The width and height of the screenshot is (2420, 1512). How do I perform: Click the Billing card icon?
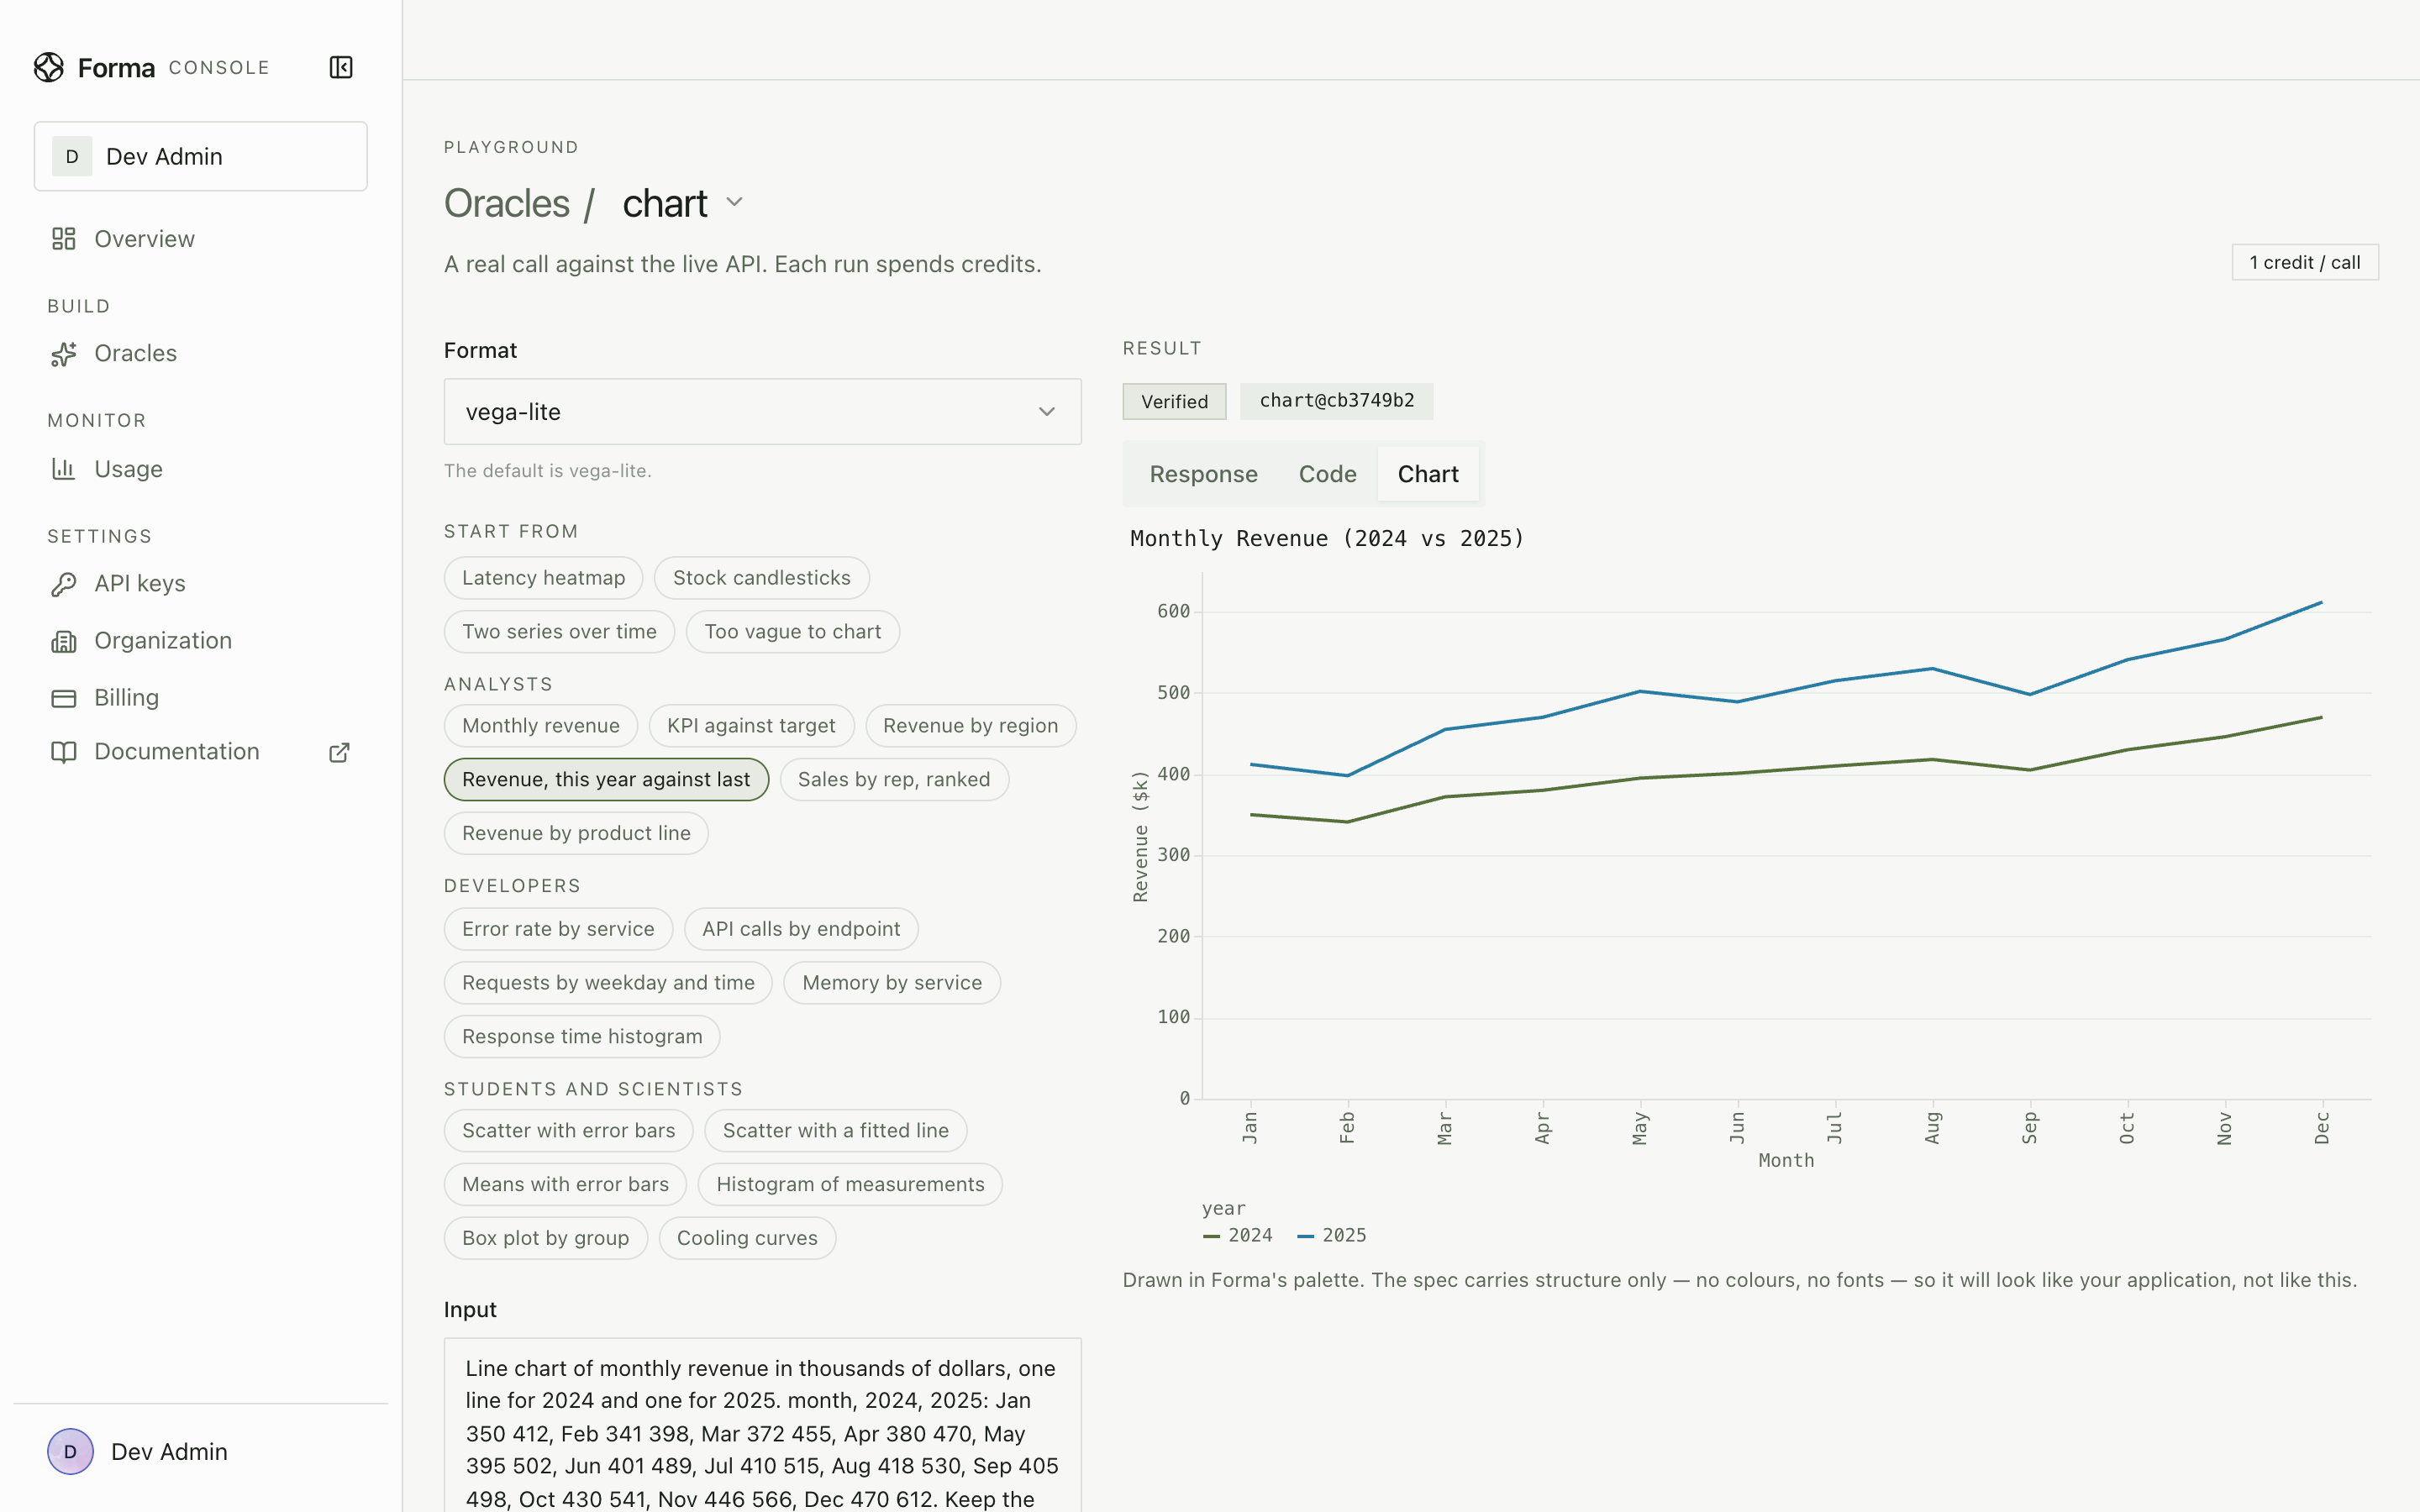[x=64, y=698]
